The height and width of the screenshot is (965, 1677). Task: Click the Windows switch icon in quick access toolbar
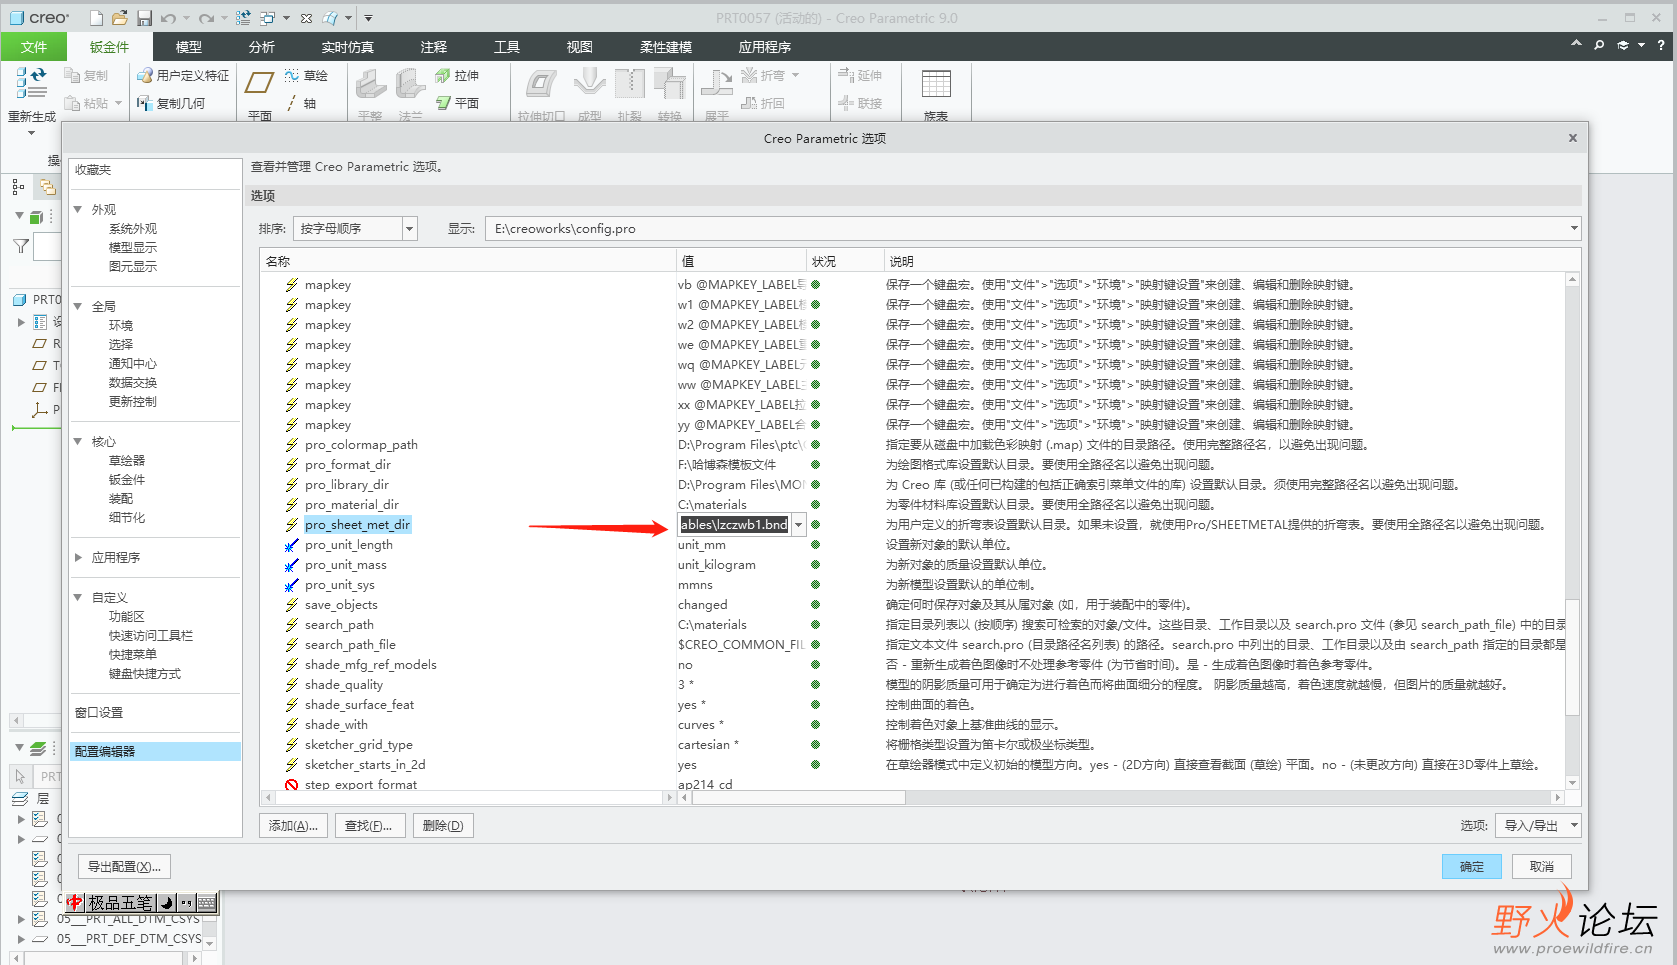click(x=268, y=18)
